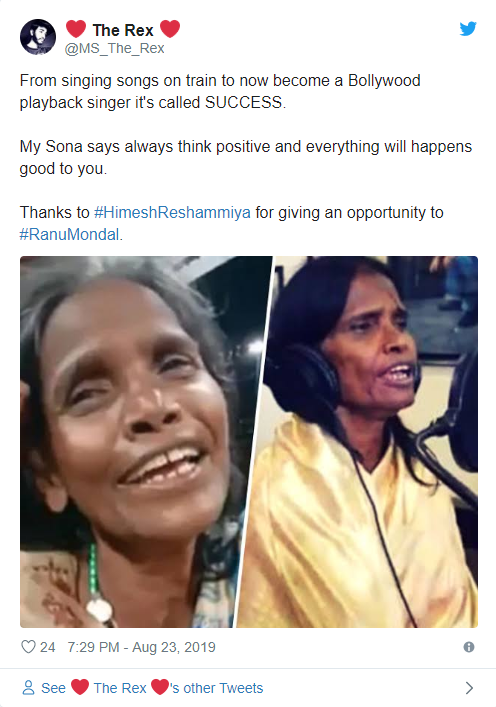Expand other tweets with right chevron
The image size is (496, 707).
click(469, 688)
